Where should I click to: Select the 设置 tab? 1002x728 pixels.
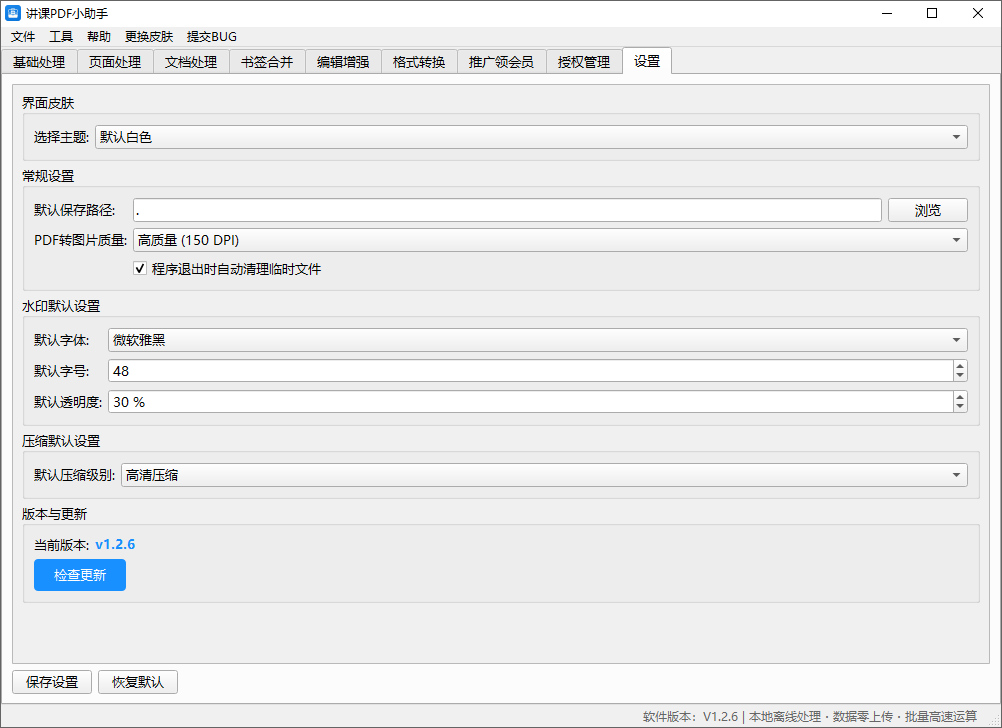tap(647, 61)
